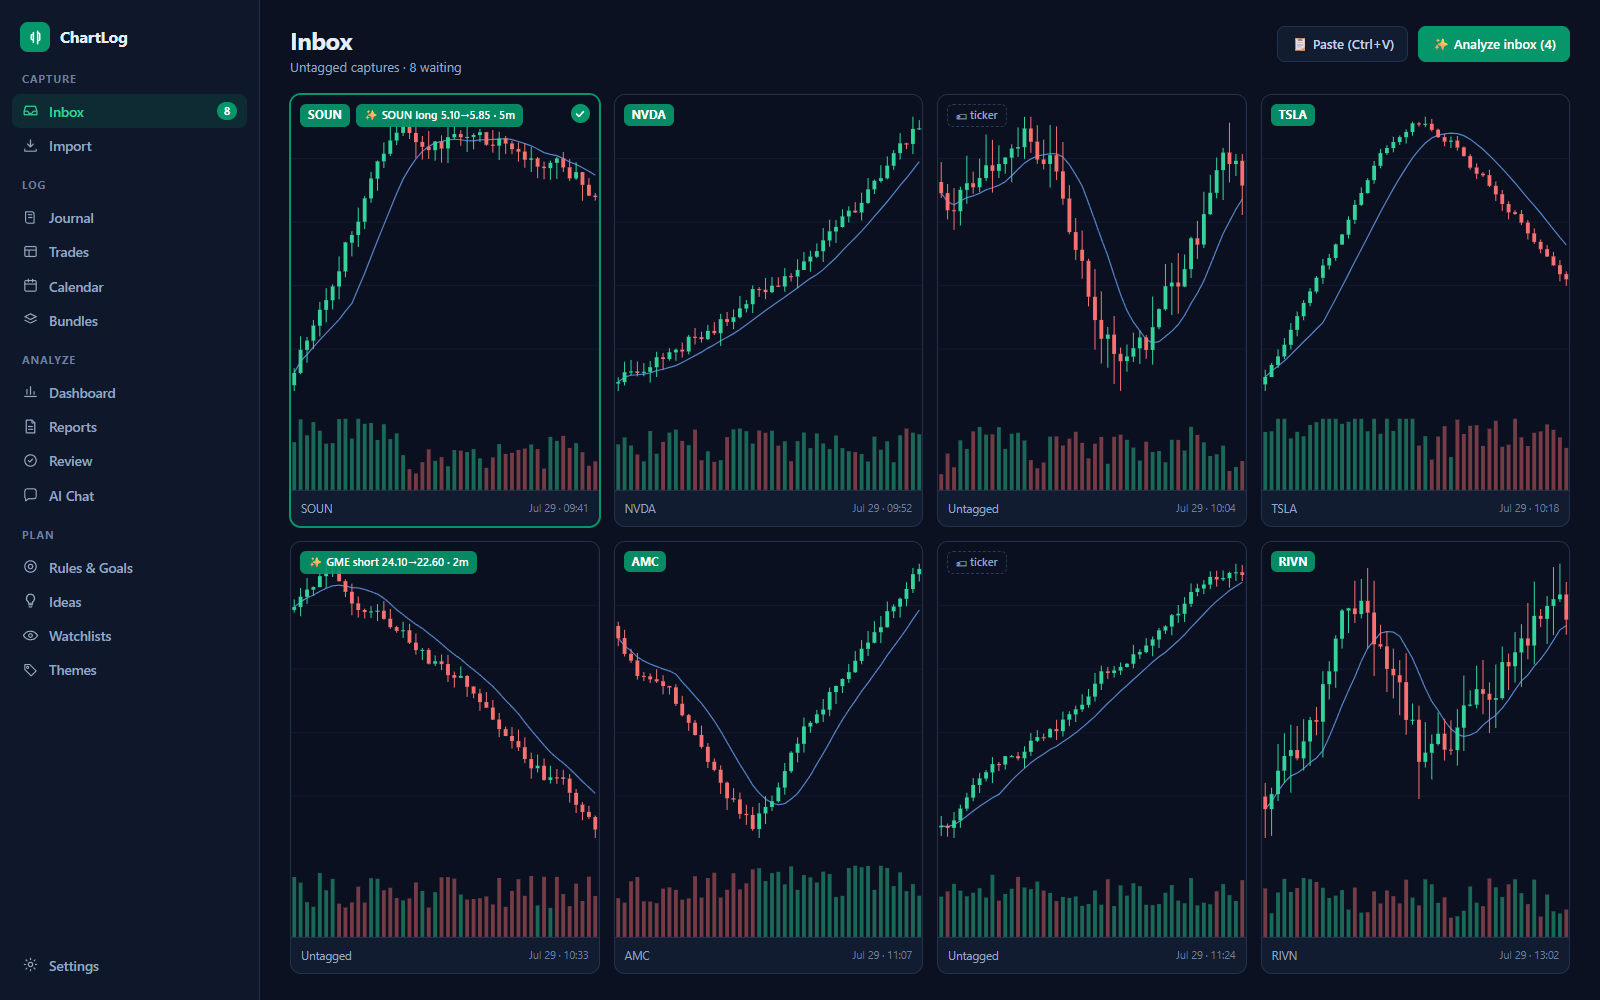Click the Inbox tray icon in sidebar
Screen dimensions: 1600x1000
pyautogui.click(x=31, y=111)
